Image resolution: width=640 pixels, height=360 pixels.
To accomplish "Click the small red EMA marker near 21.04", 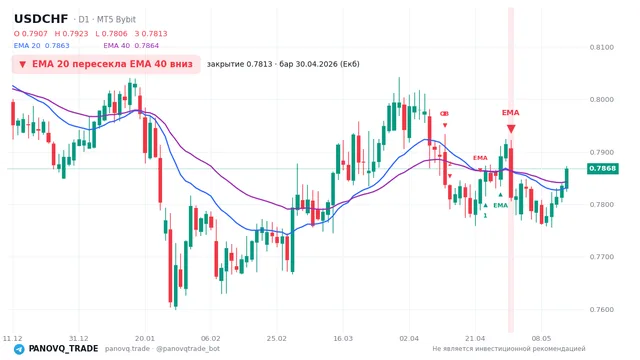I will 480,158.
